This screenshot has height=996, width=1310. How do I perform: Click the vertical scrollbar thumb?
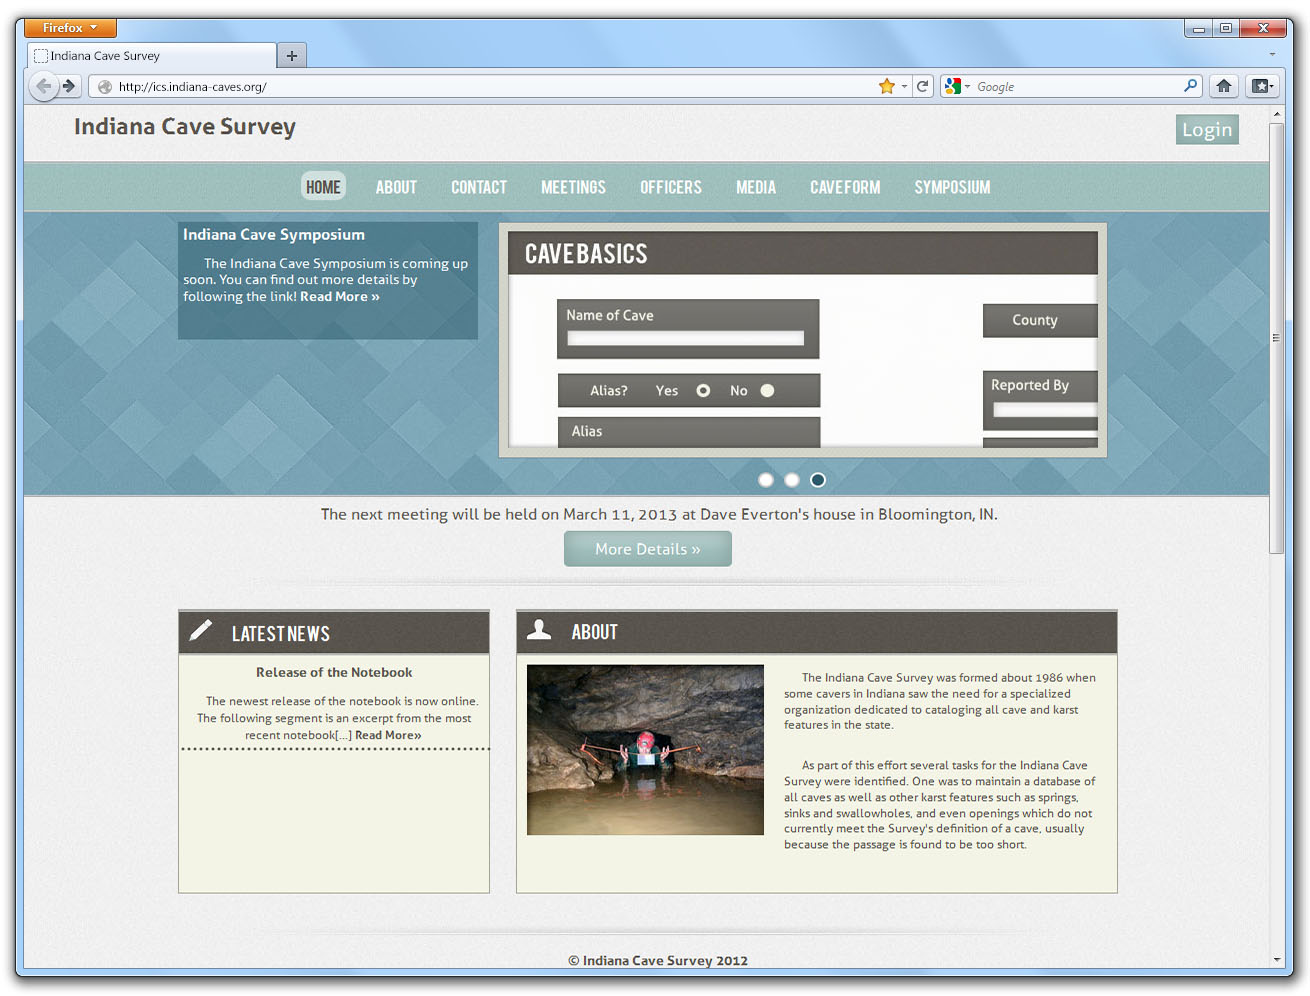1276,338
